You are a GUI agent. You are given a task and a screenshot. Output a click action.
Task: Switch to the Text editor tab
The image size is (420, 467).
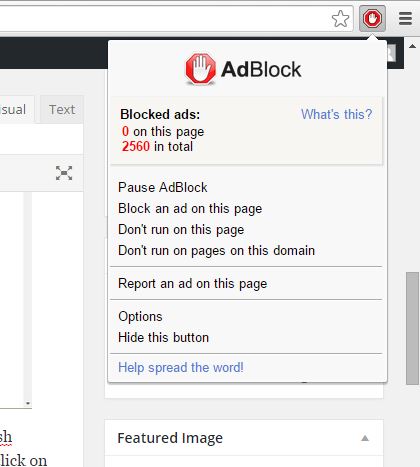click(x=62, y=109)
